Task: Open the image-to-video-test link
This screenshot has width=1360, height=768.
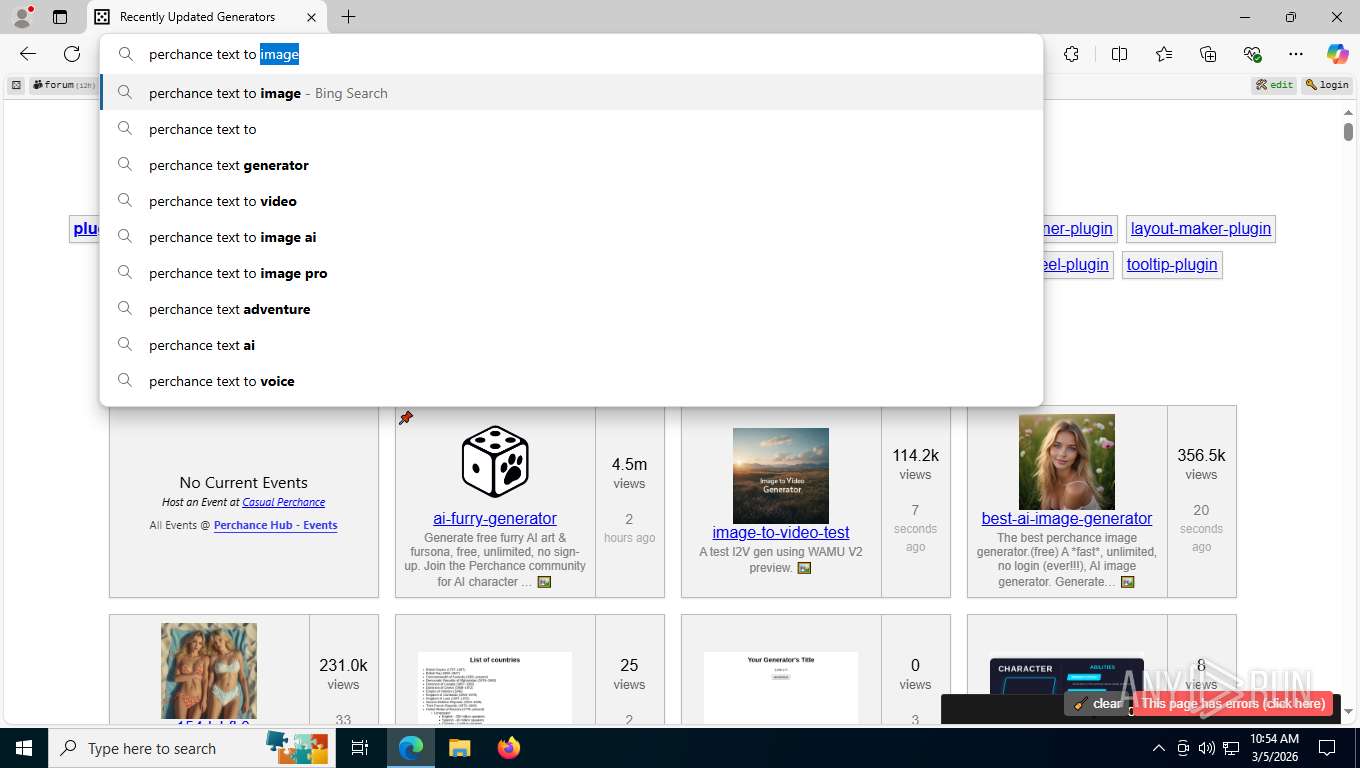Action: [x=781, y=532]
